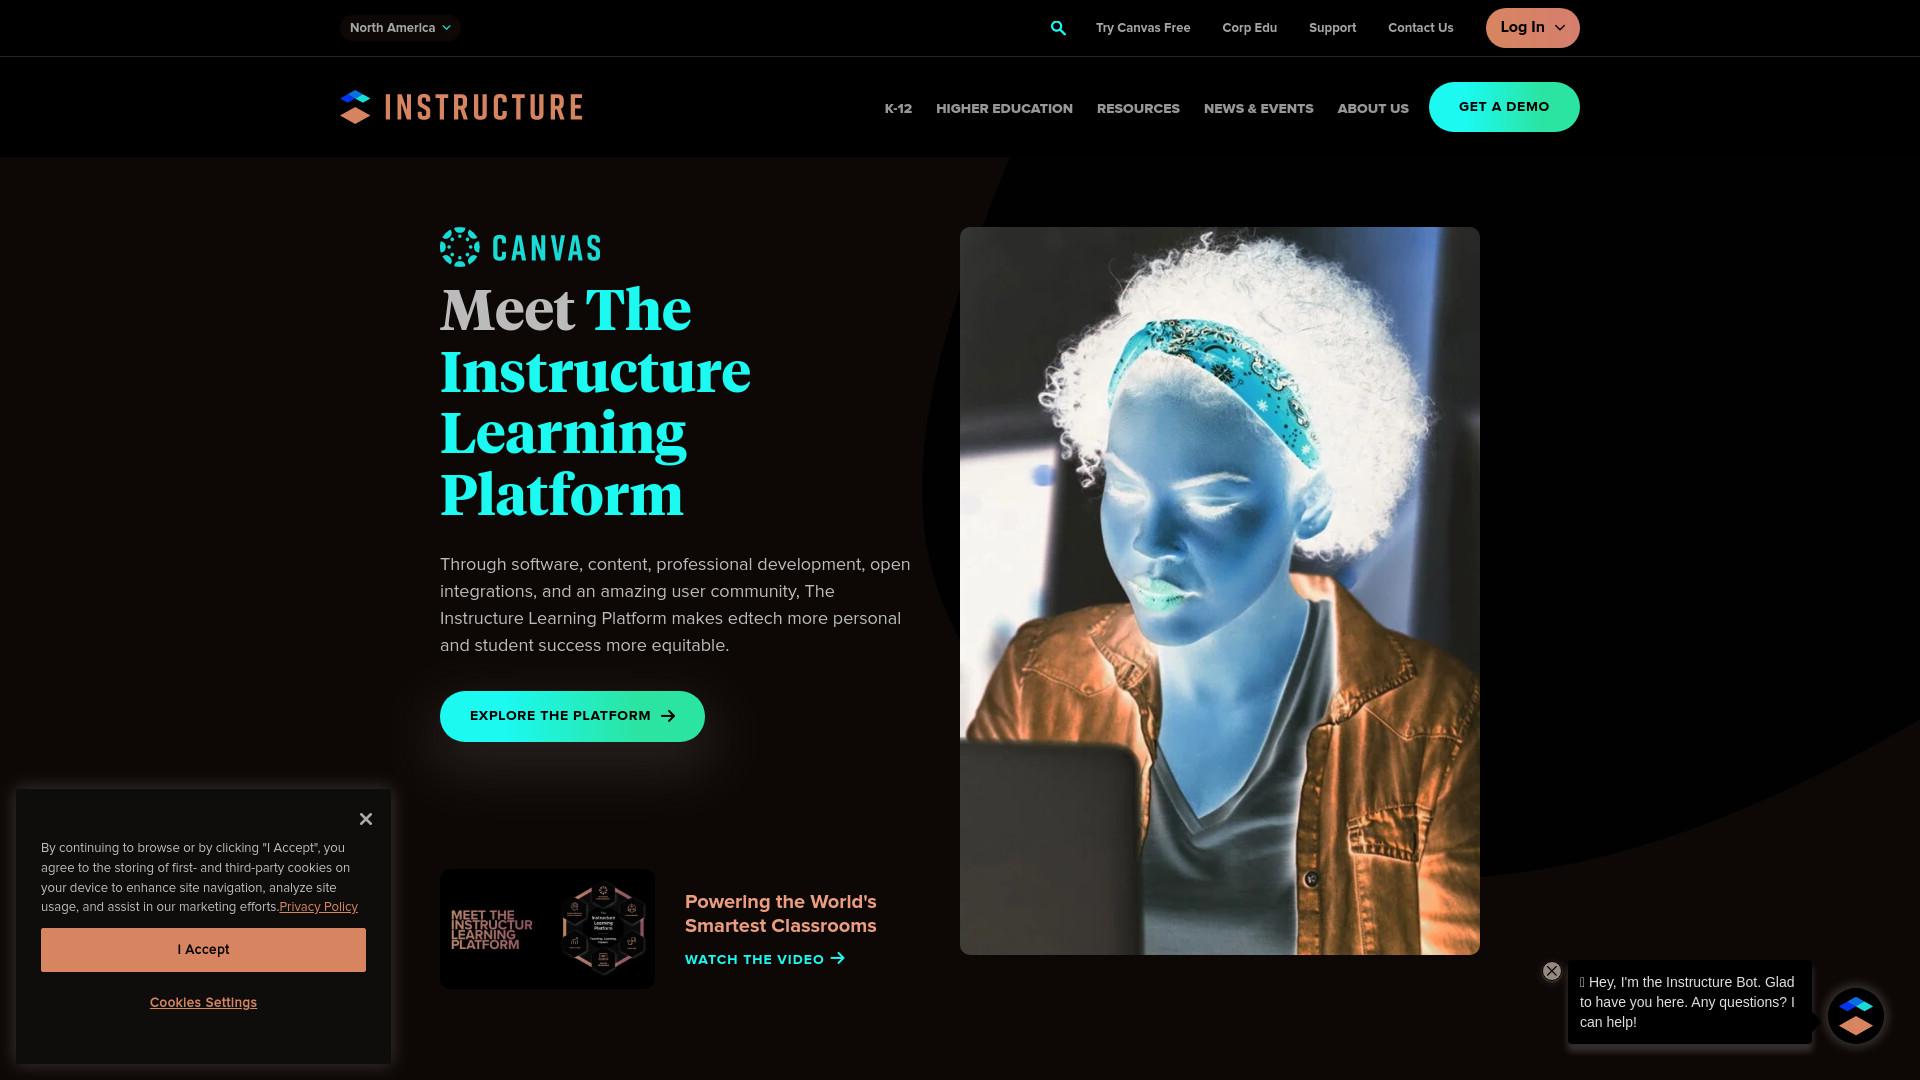Click the Get a Demo button
1920x1080 pixels.
click(x=1504, y=107)
